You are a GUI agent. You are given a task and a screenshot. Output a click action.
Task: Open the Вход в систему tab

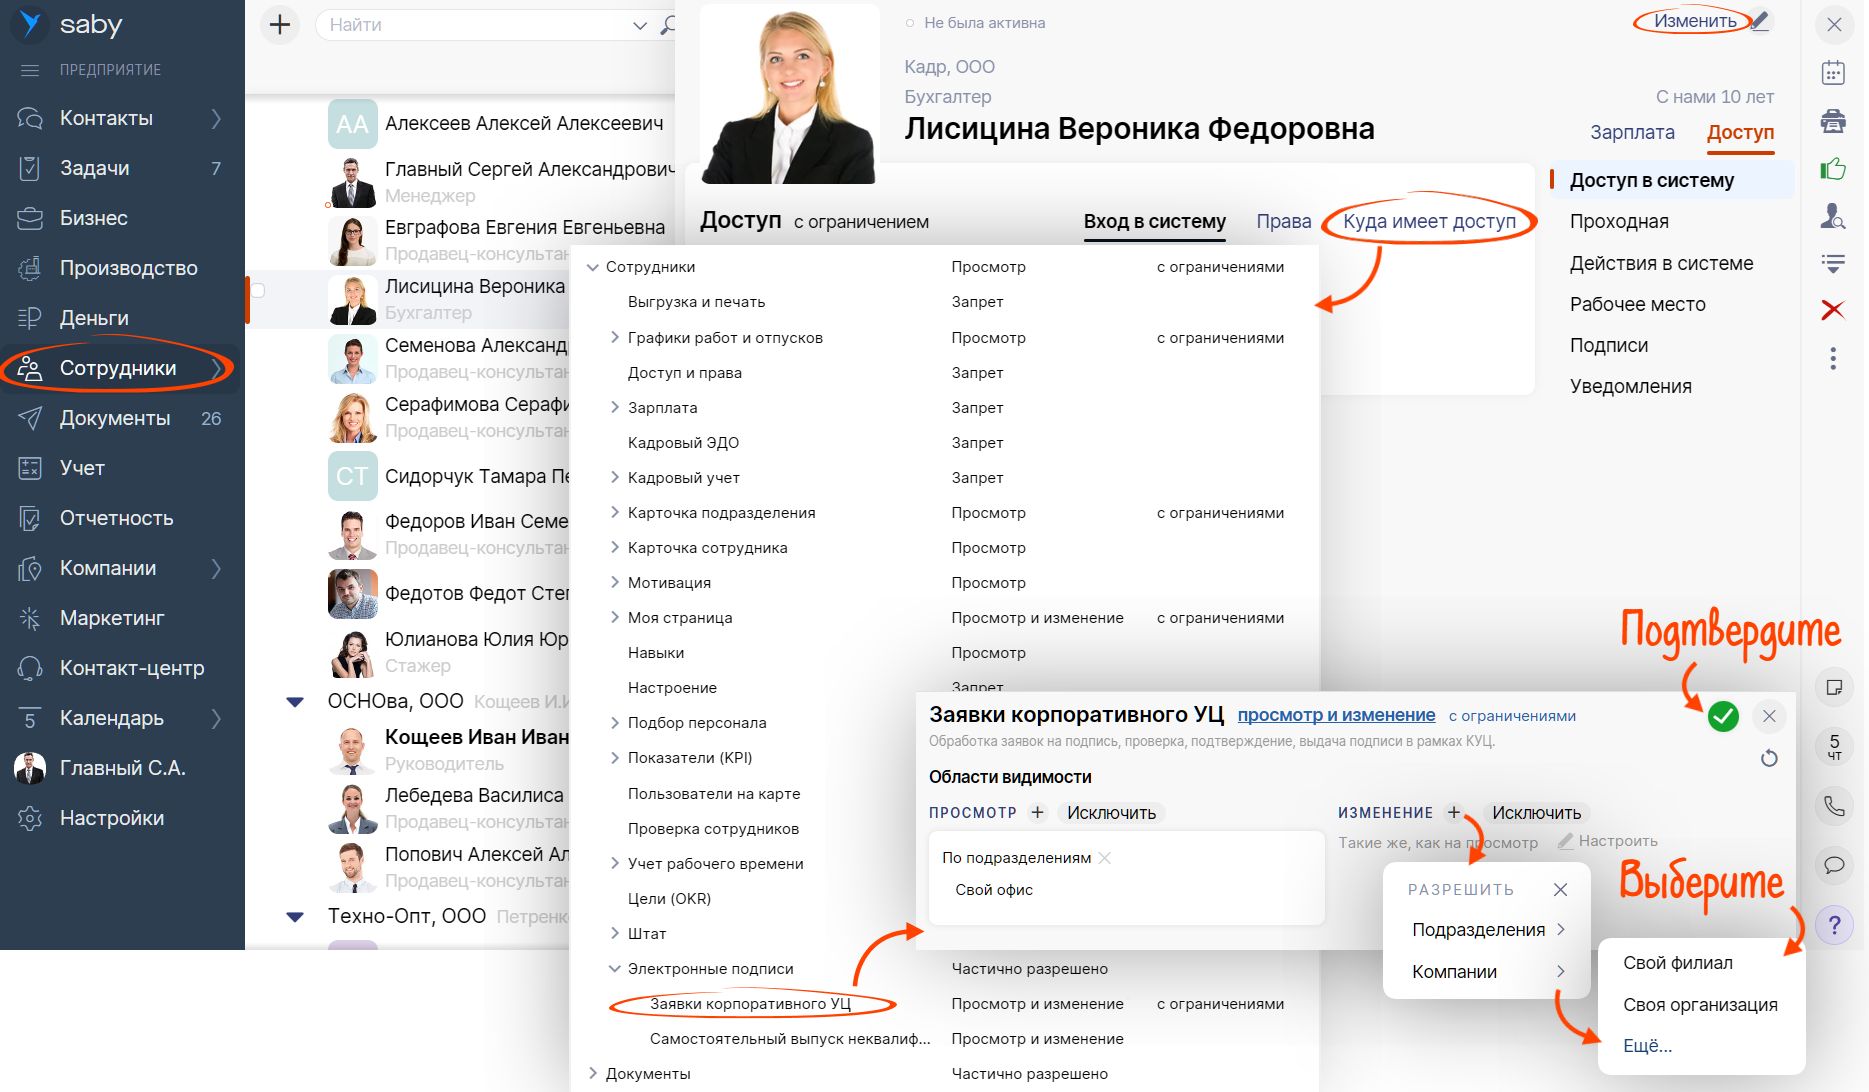tap(1155, 221)
